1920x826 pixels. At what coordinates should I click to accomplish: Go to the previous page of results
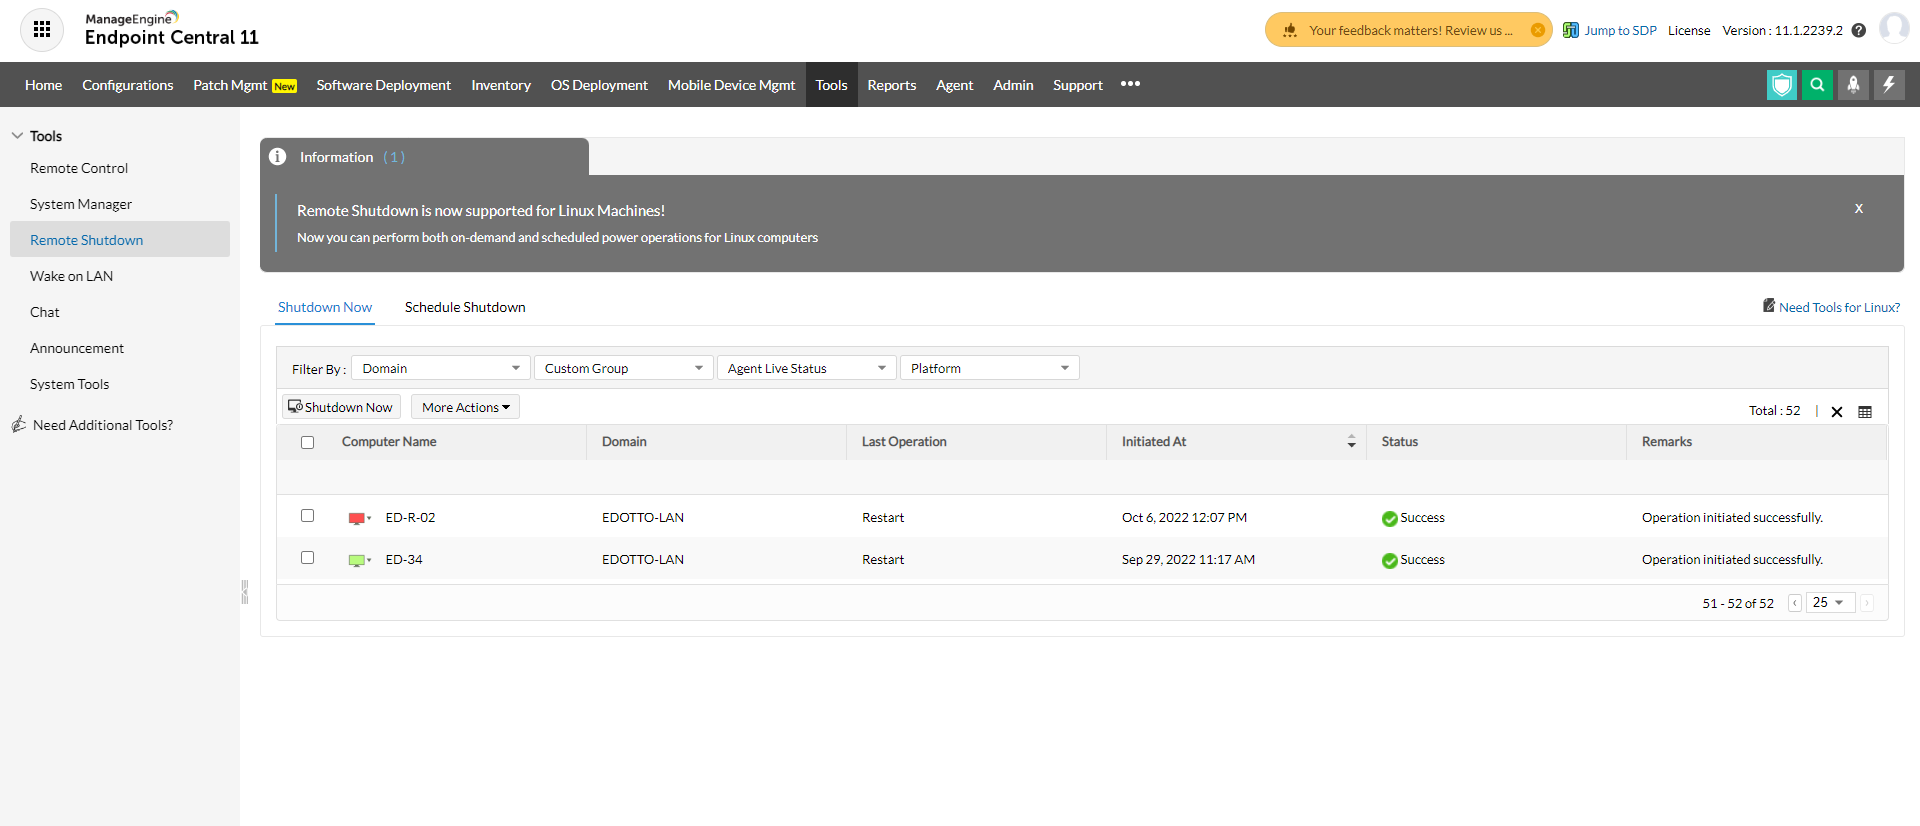1795,603
